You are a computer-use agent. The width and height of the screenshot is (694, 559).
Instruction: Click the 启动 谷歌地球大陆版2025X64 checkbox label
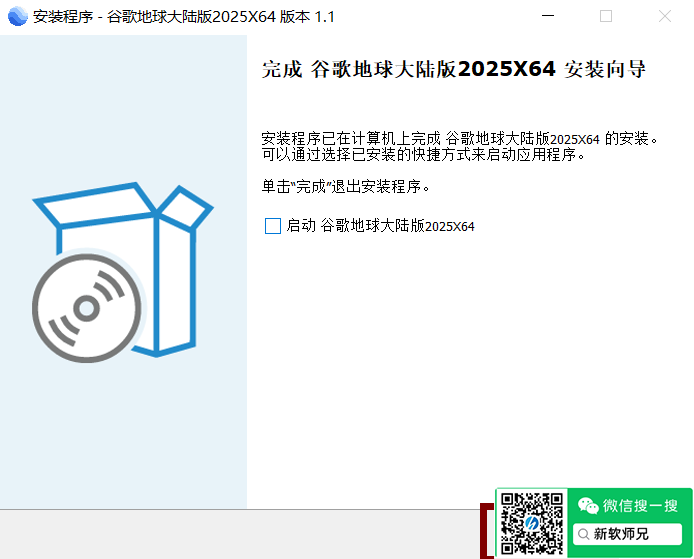point(380,226)
